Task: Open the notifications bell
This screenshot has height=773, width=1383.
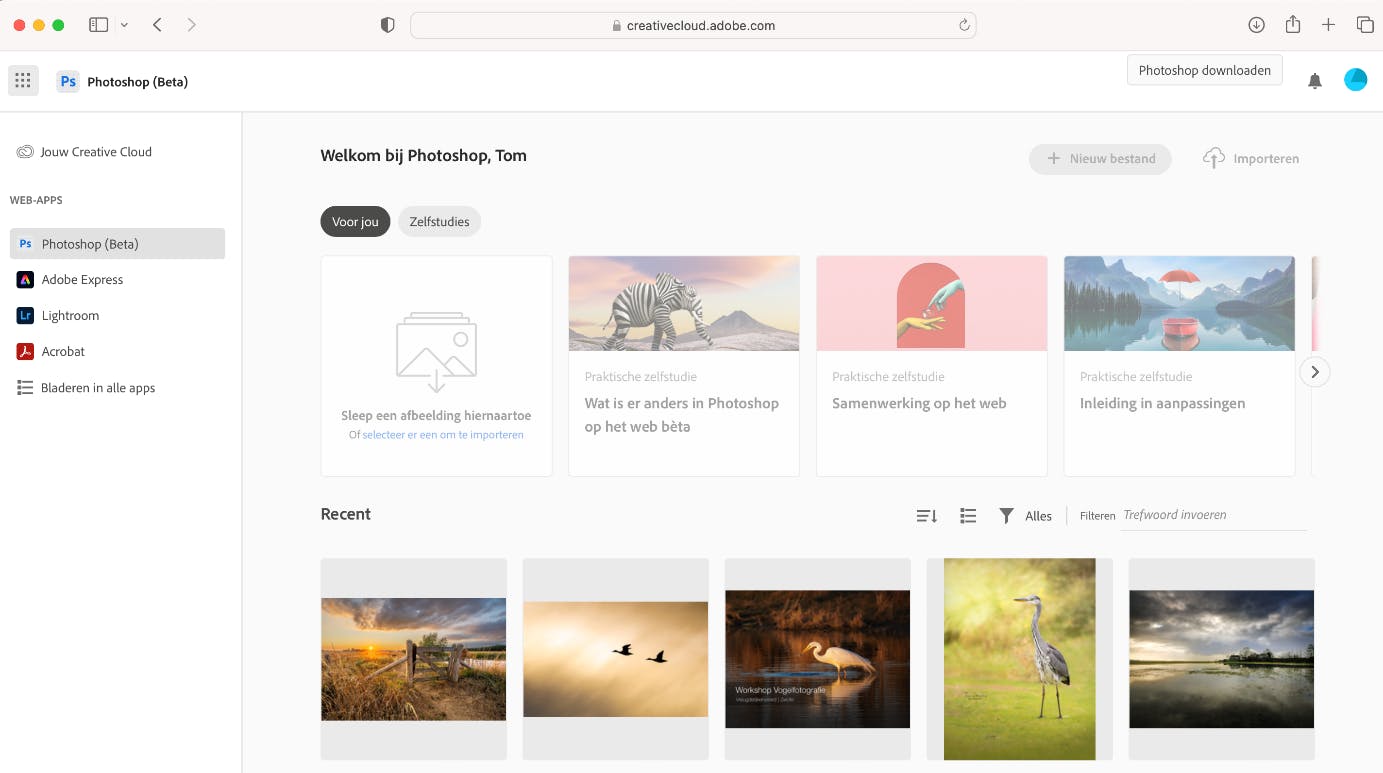Action: [1314, 80]
